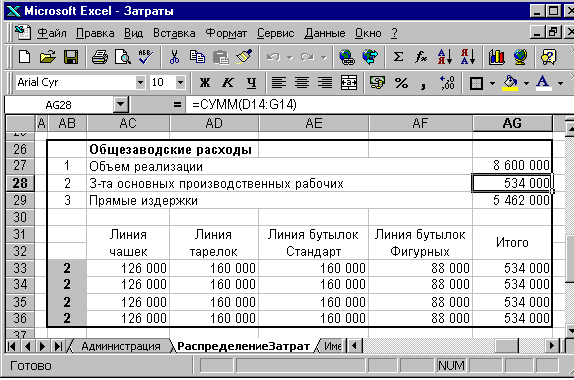Toggle underline Ч formatting
This screenshot has width=574, height=380.
pyautogui.click(x=251, y=83)
